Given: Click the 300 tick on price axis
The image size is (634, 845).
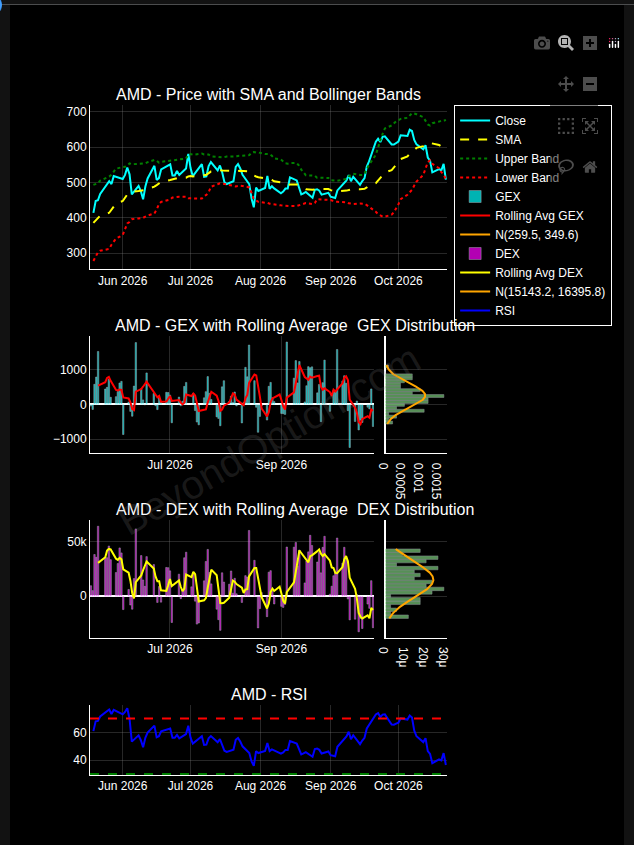Looking at the screenshot, I should tap(76, 253).
